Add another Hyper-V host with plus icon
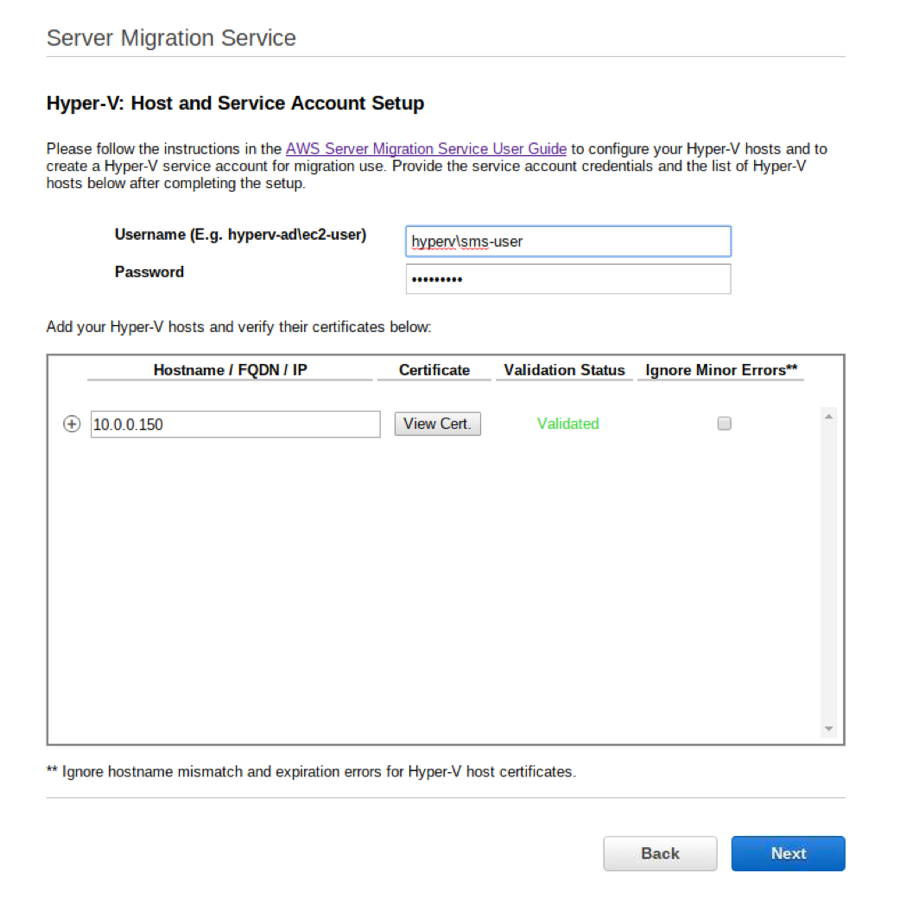The width and height of the screenshot is (899, 910). pyautogui.click(x=71, y=424)
